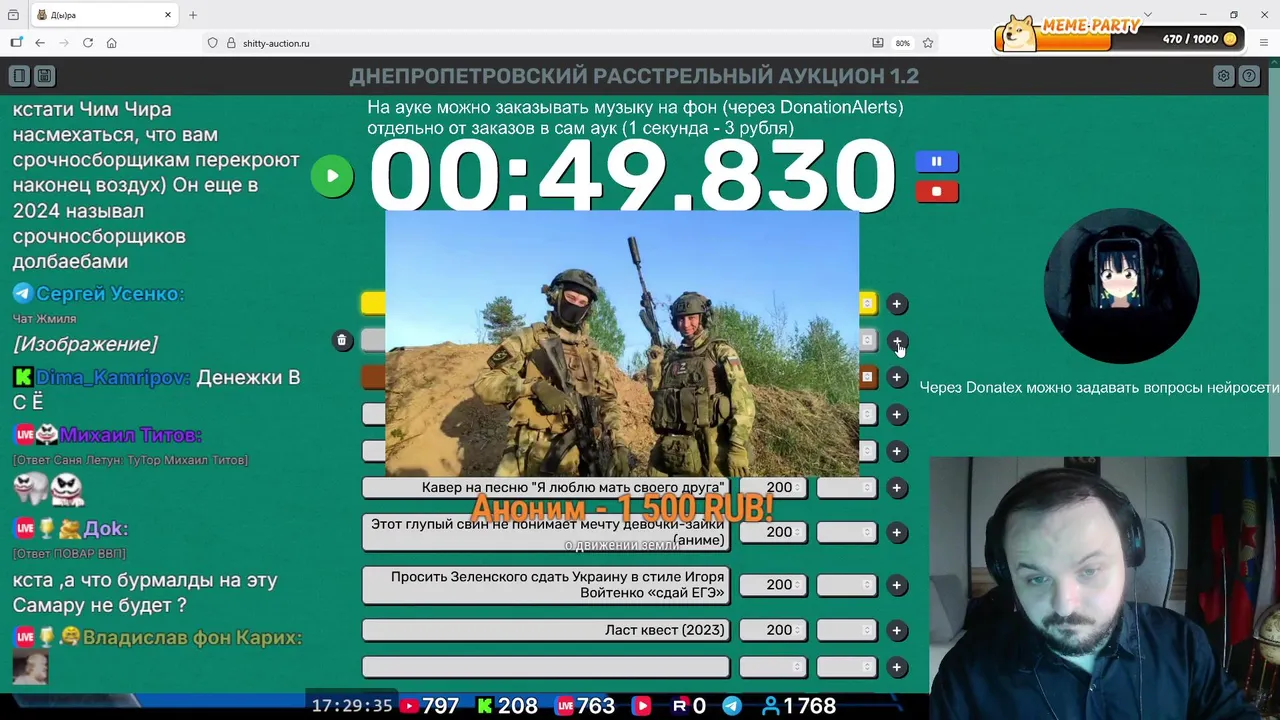This screenshot has width=1280, height=720.
Task: Click the add-amount field on "Ласт квест (2023)" row
Action: 846,630
